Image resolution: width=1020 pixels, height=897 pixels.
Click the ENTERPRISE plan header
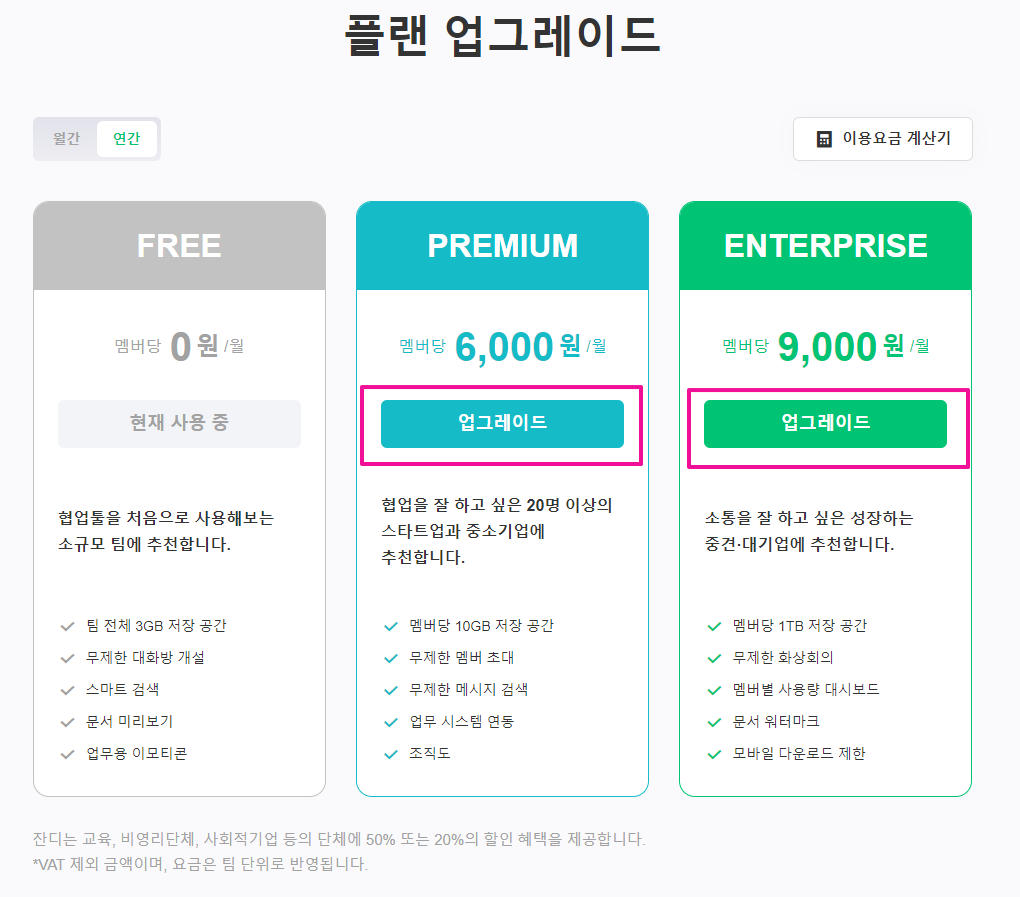pos(825,246)
